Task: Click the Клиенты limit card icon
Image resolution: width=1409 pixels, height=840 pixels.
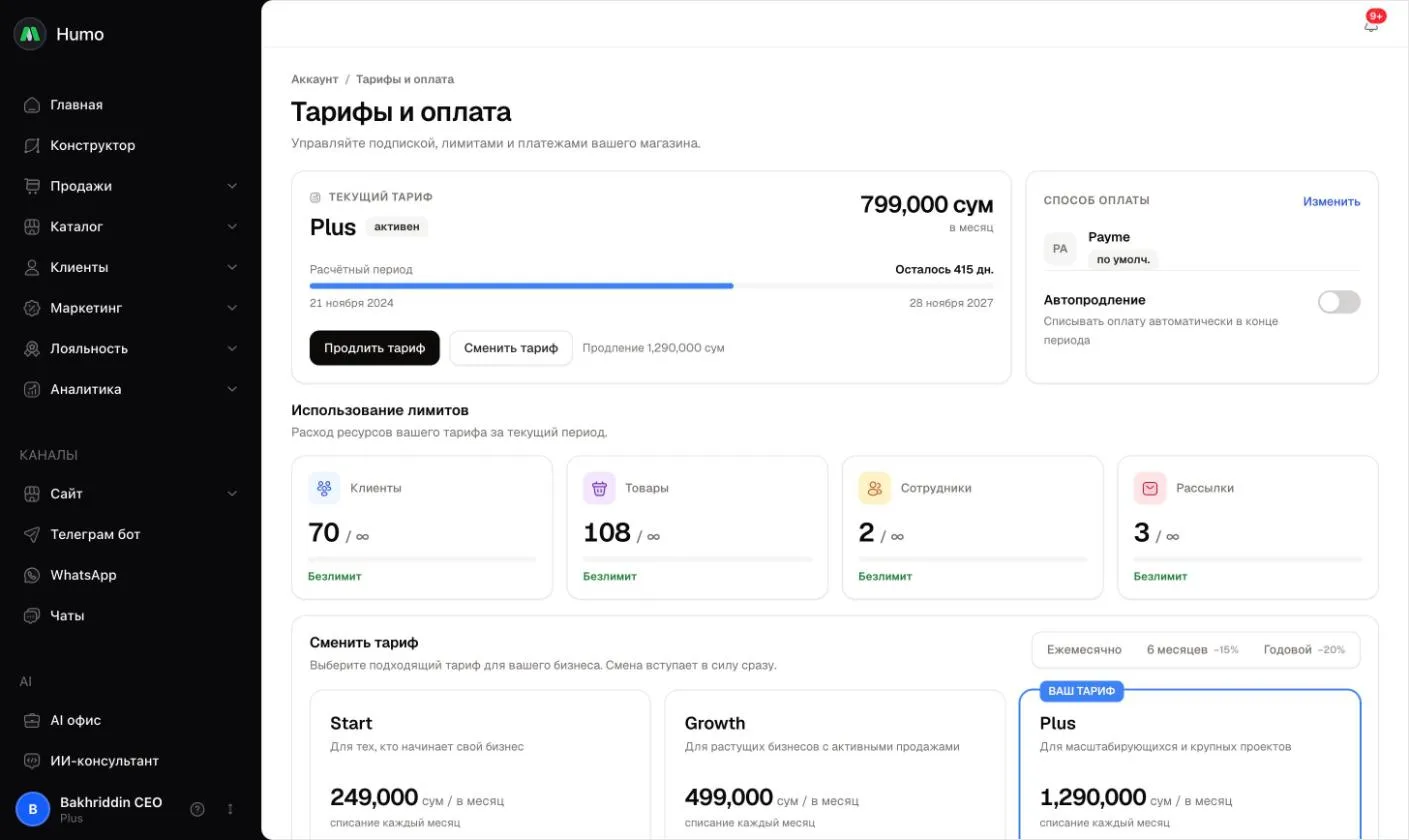Action: coord(324,488)
